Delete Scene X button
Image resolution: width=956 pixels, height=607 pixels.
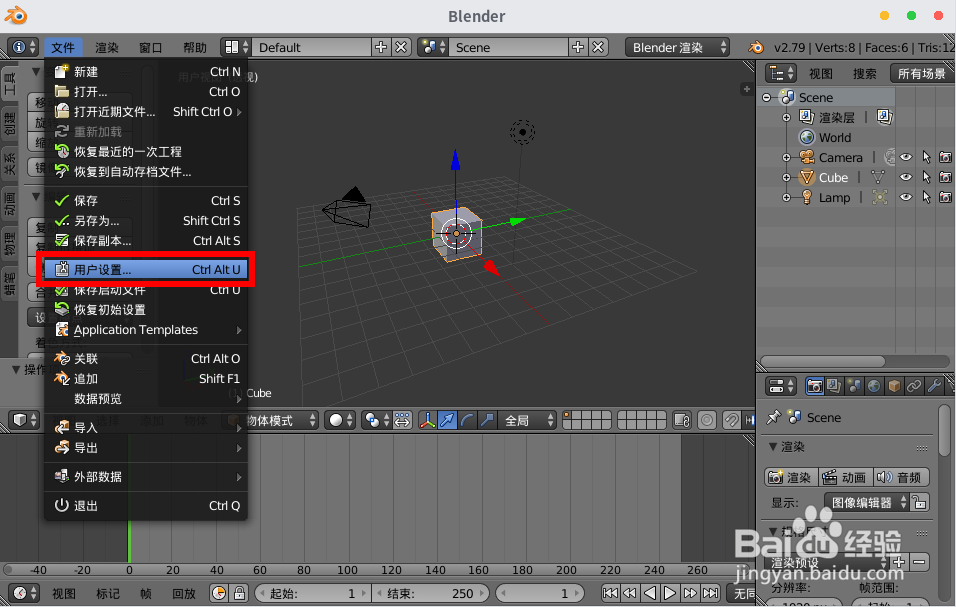click(598, 48)
